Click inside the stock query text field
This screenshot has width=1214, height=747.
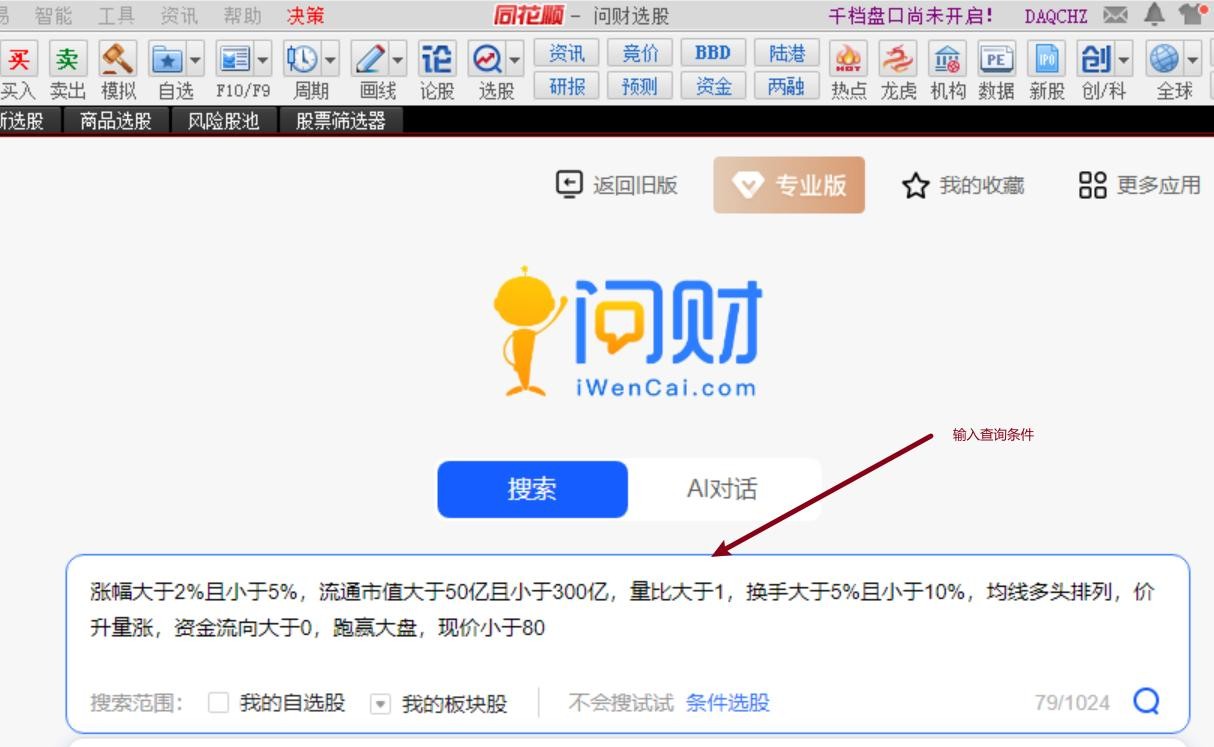pos(620,610)
